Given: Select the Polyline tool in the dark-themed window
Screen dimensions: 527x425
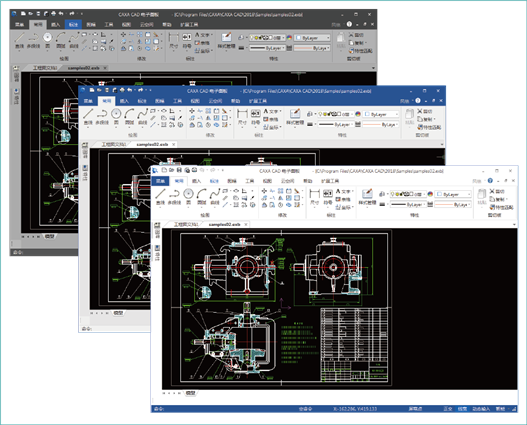Looking at the screenshot, I should 33,40.
